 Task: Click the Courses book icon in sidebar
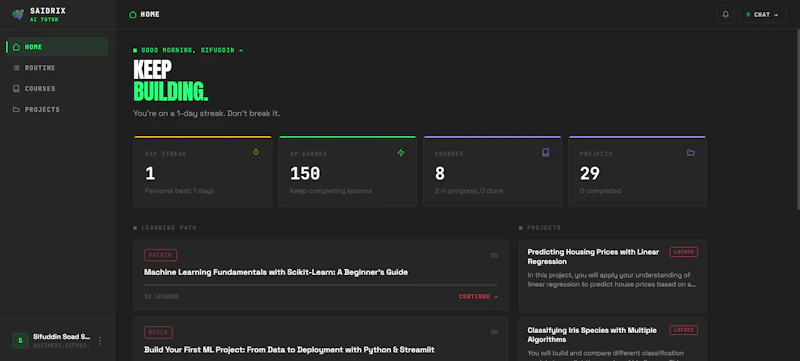pos(16,89)
